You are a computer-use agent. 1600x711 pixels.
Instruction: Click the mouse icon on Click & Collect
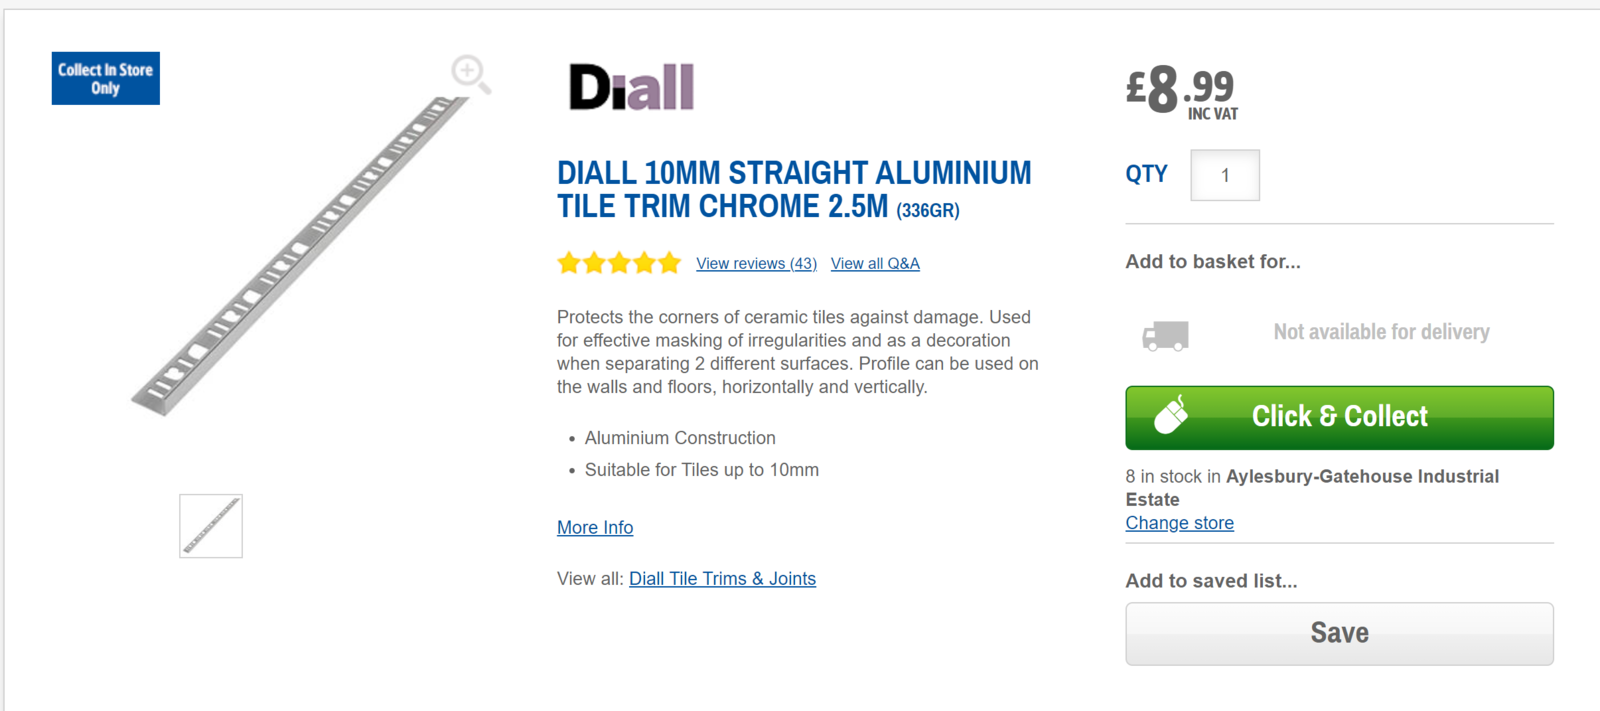(x=1171, y=415)
